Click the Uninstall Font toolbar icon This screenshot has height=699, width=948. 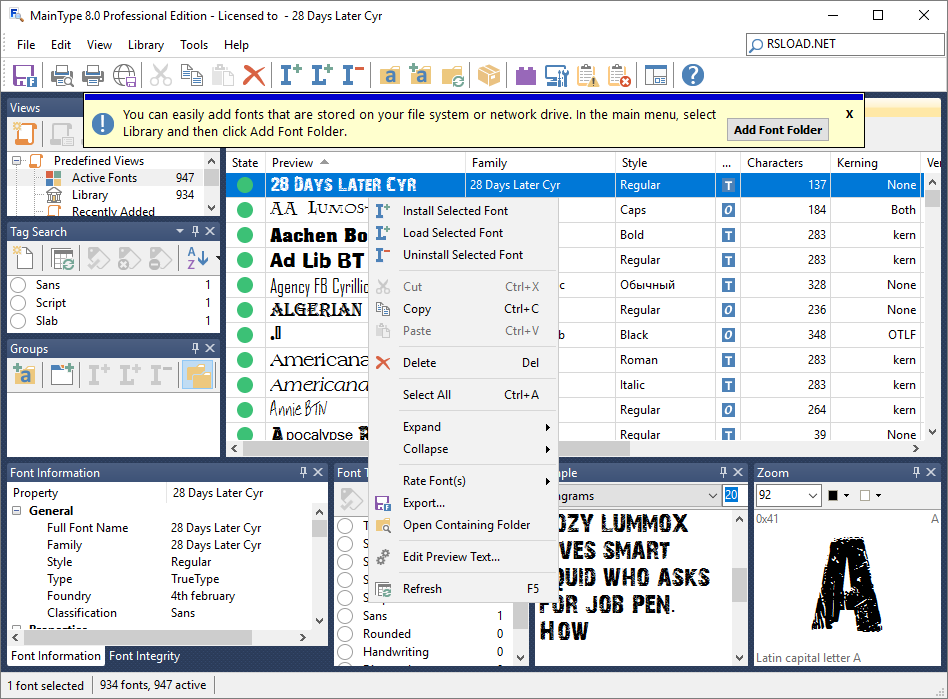click(353, 76)
